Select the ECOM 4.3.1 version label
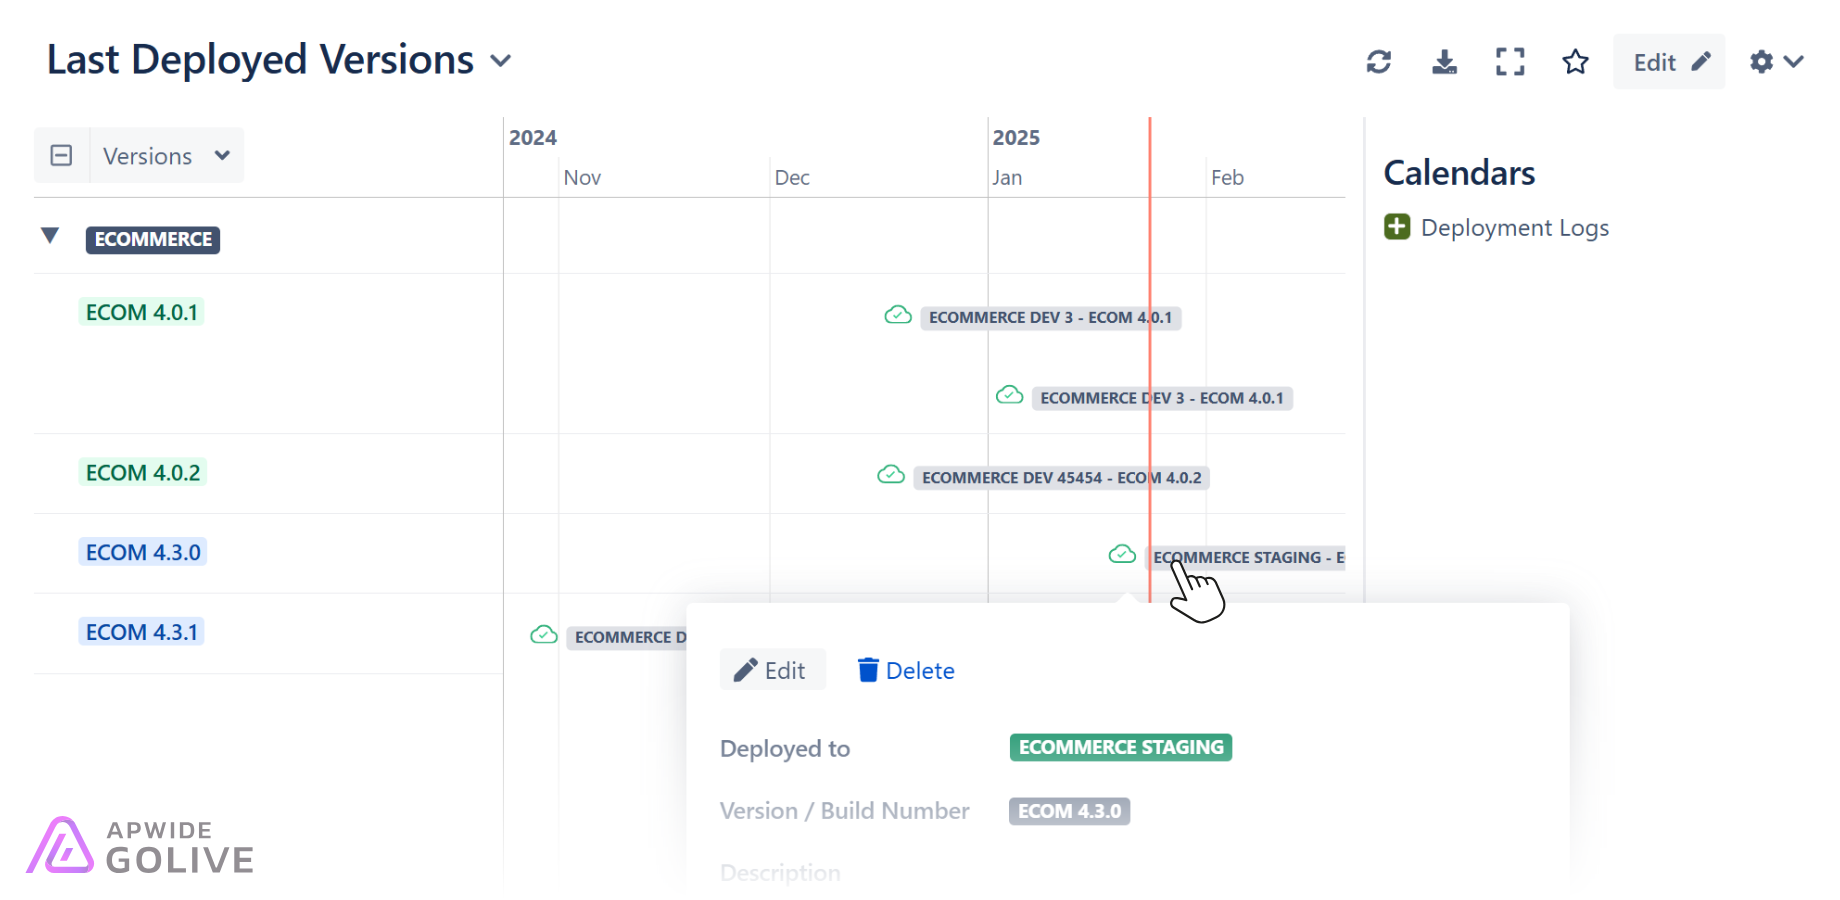 142,632
